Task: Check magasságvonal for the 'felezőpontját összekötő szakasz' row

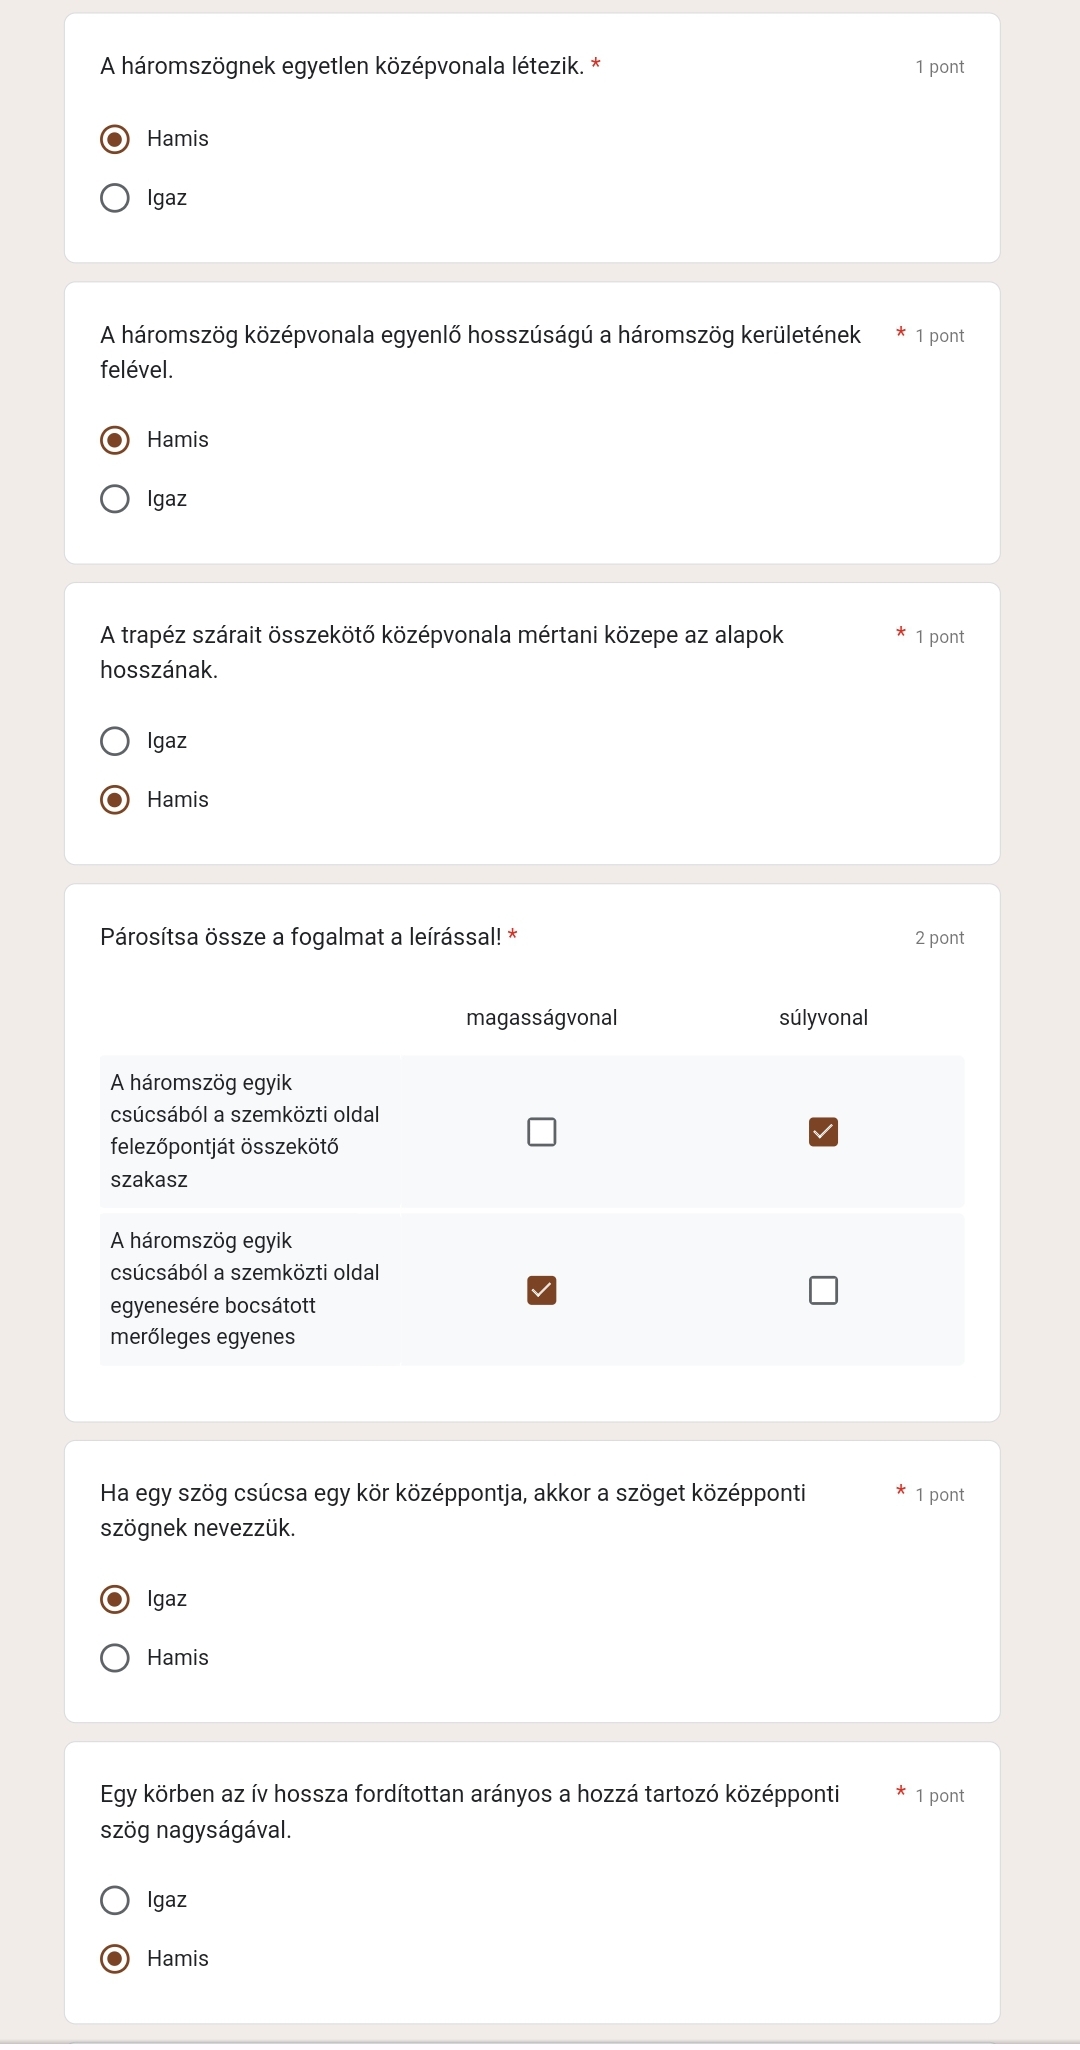Action: click(542, 1132)
